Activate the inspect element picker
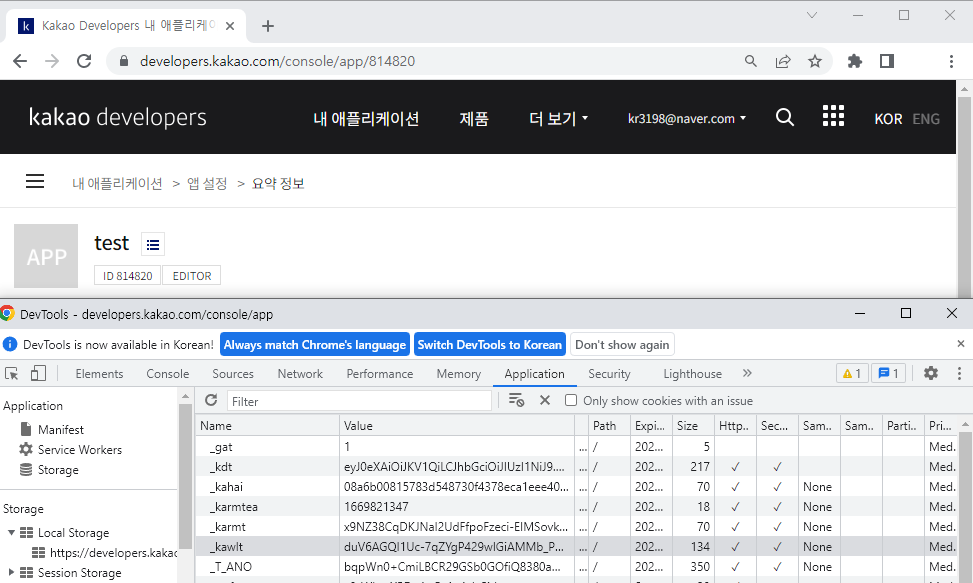973x583 pixels. (x=12, y=373)
